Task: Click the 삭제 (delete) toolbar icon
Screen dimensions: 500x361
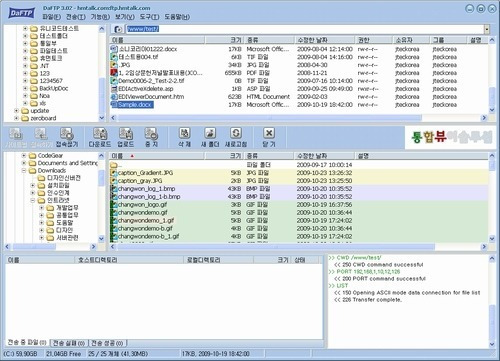Action: (x=184, y=133)
